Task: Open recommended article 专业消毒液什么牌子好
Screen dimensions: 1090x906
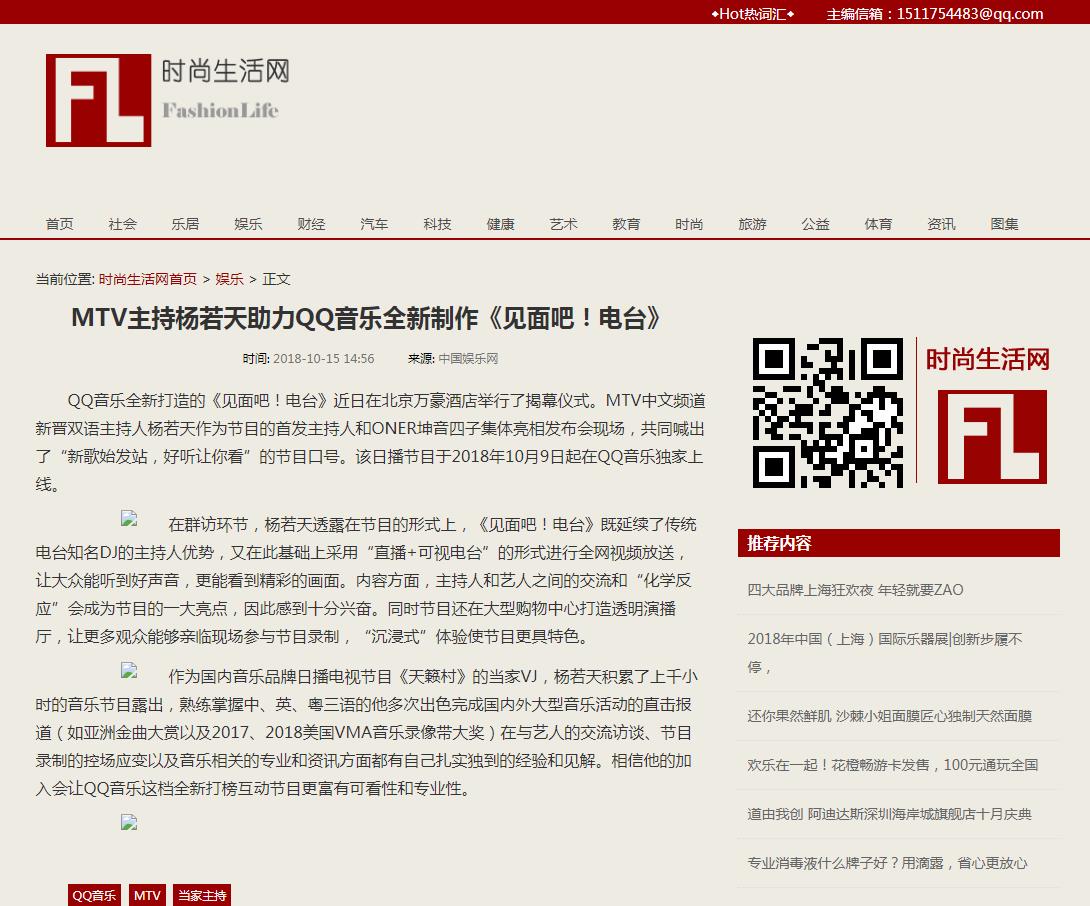Action: coord(887,863)
